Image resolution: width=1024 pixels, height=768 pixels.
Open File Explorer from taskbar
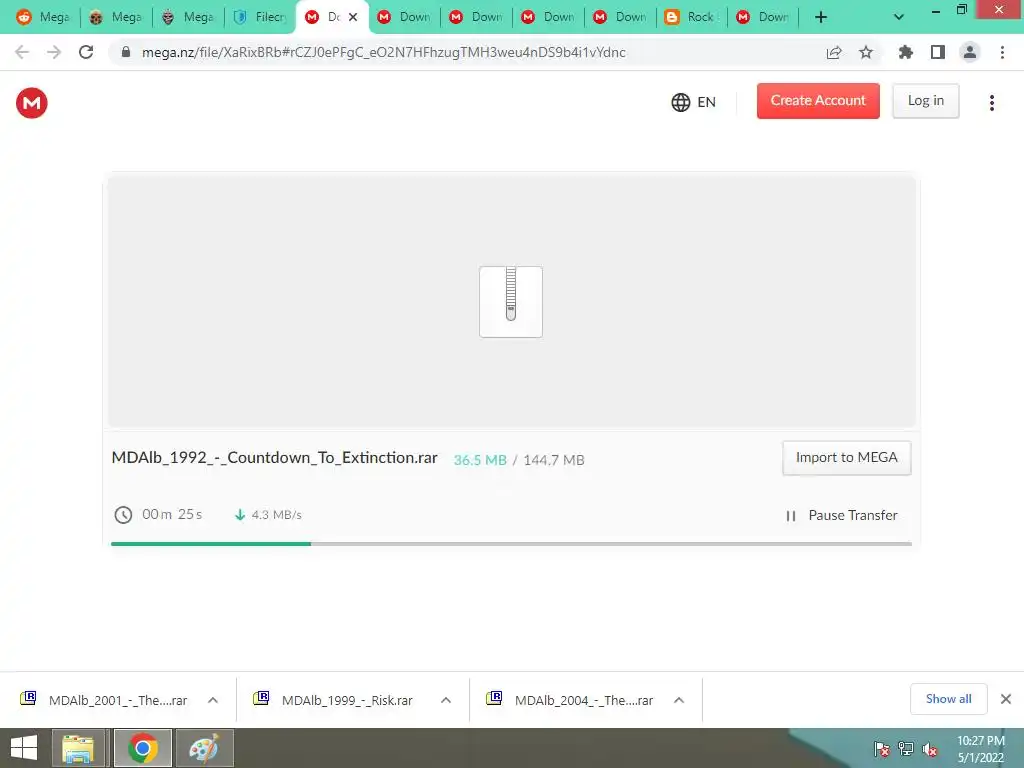point(78,748)
